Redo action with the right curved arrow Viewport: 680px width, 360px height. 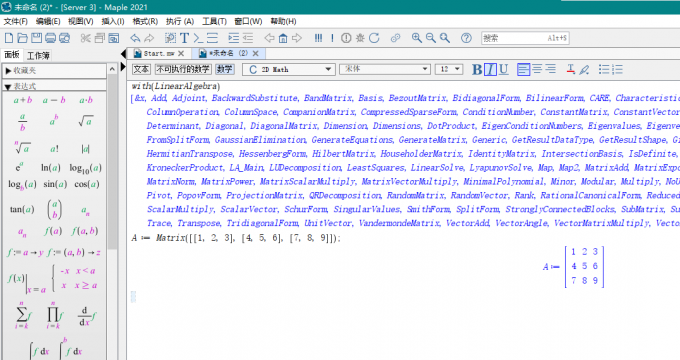pyautogui.click(x=149, y=38)
